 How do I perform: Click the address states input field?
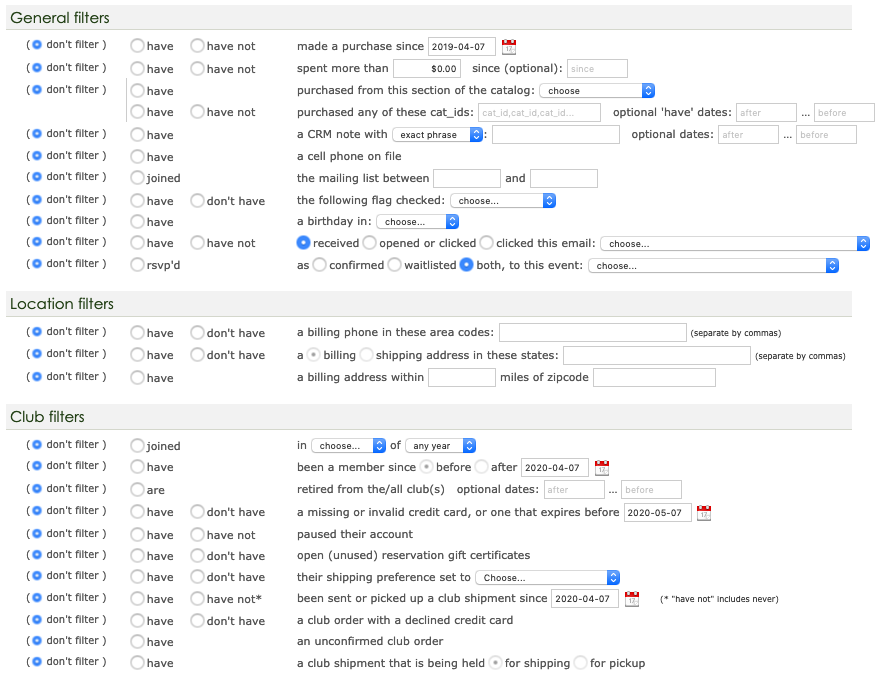pyautogui.click(x=657, y=355)
